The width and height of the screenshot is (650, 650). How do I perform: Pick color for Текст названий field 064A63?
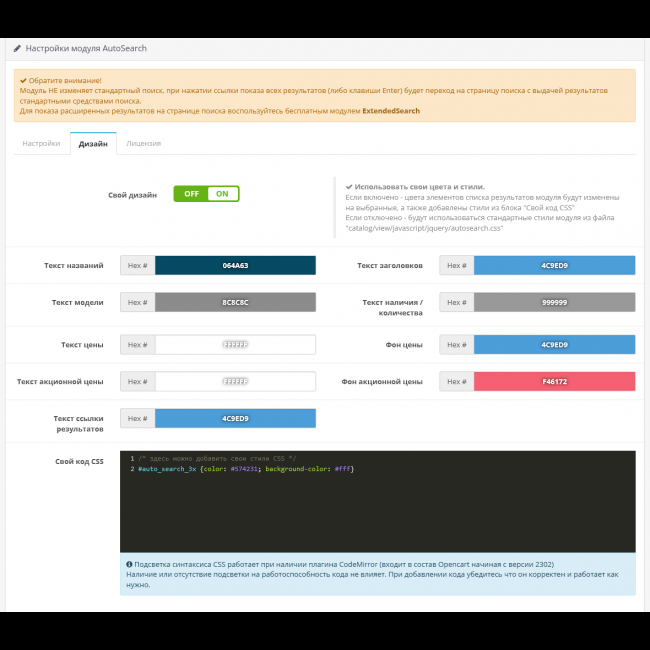pos(235,266)
